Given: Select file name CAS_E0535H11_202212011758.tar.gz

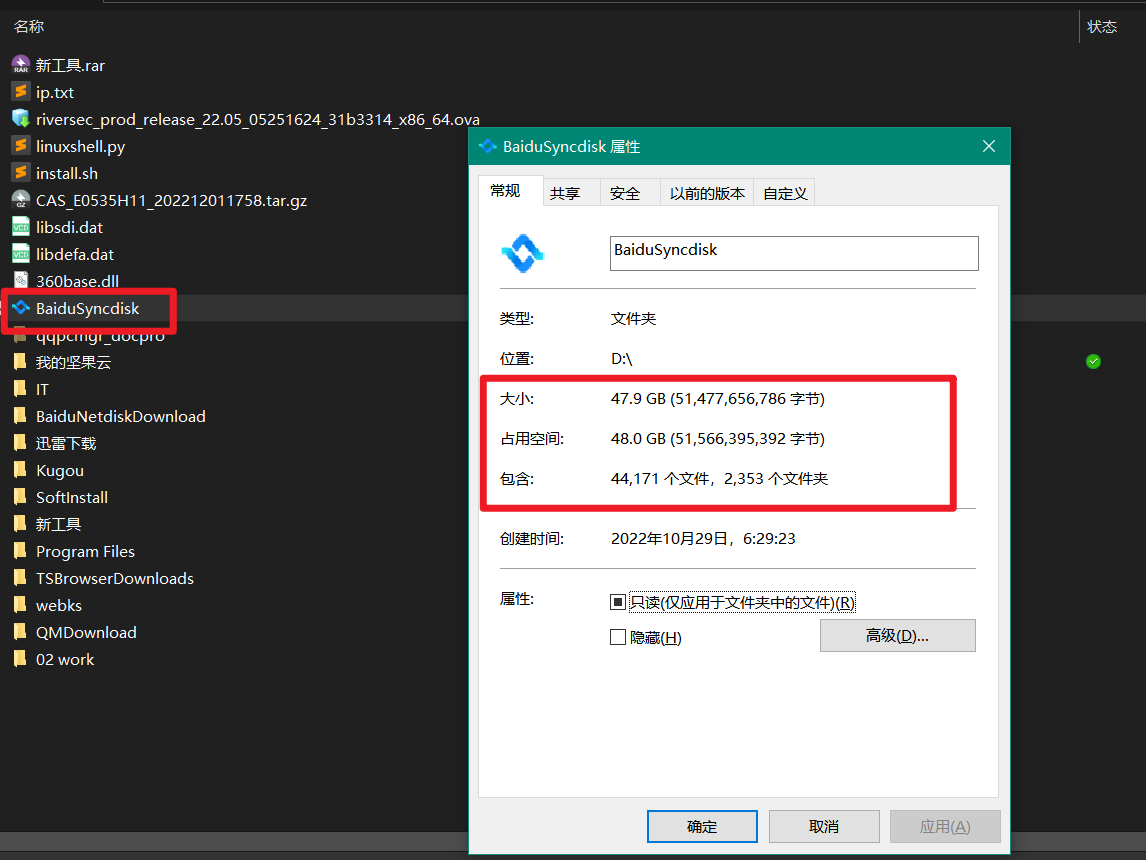Looking at the screenshot, I should coord(171,200).
